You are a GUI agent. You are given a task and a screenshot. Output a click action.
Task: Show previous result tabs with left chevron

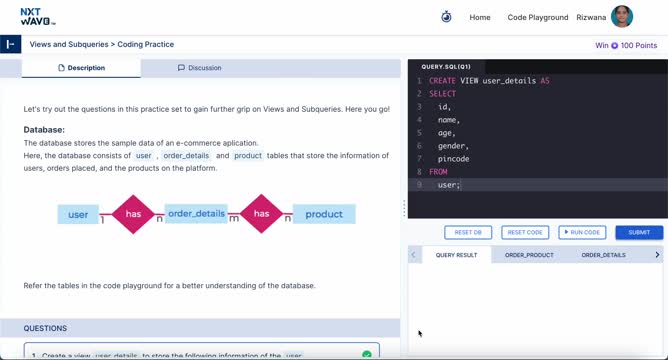(x=413, y=255)
